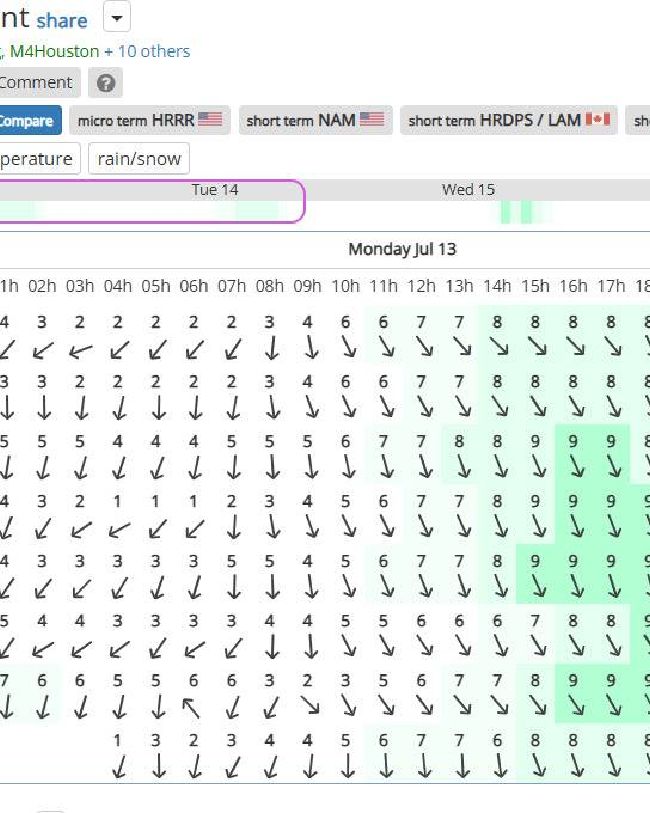Viewport: 650px width, 813px height.
Task: Select the rain/snow tab
Action: (139, 159)
